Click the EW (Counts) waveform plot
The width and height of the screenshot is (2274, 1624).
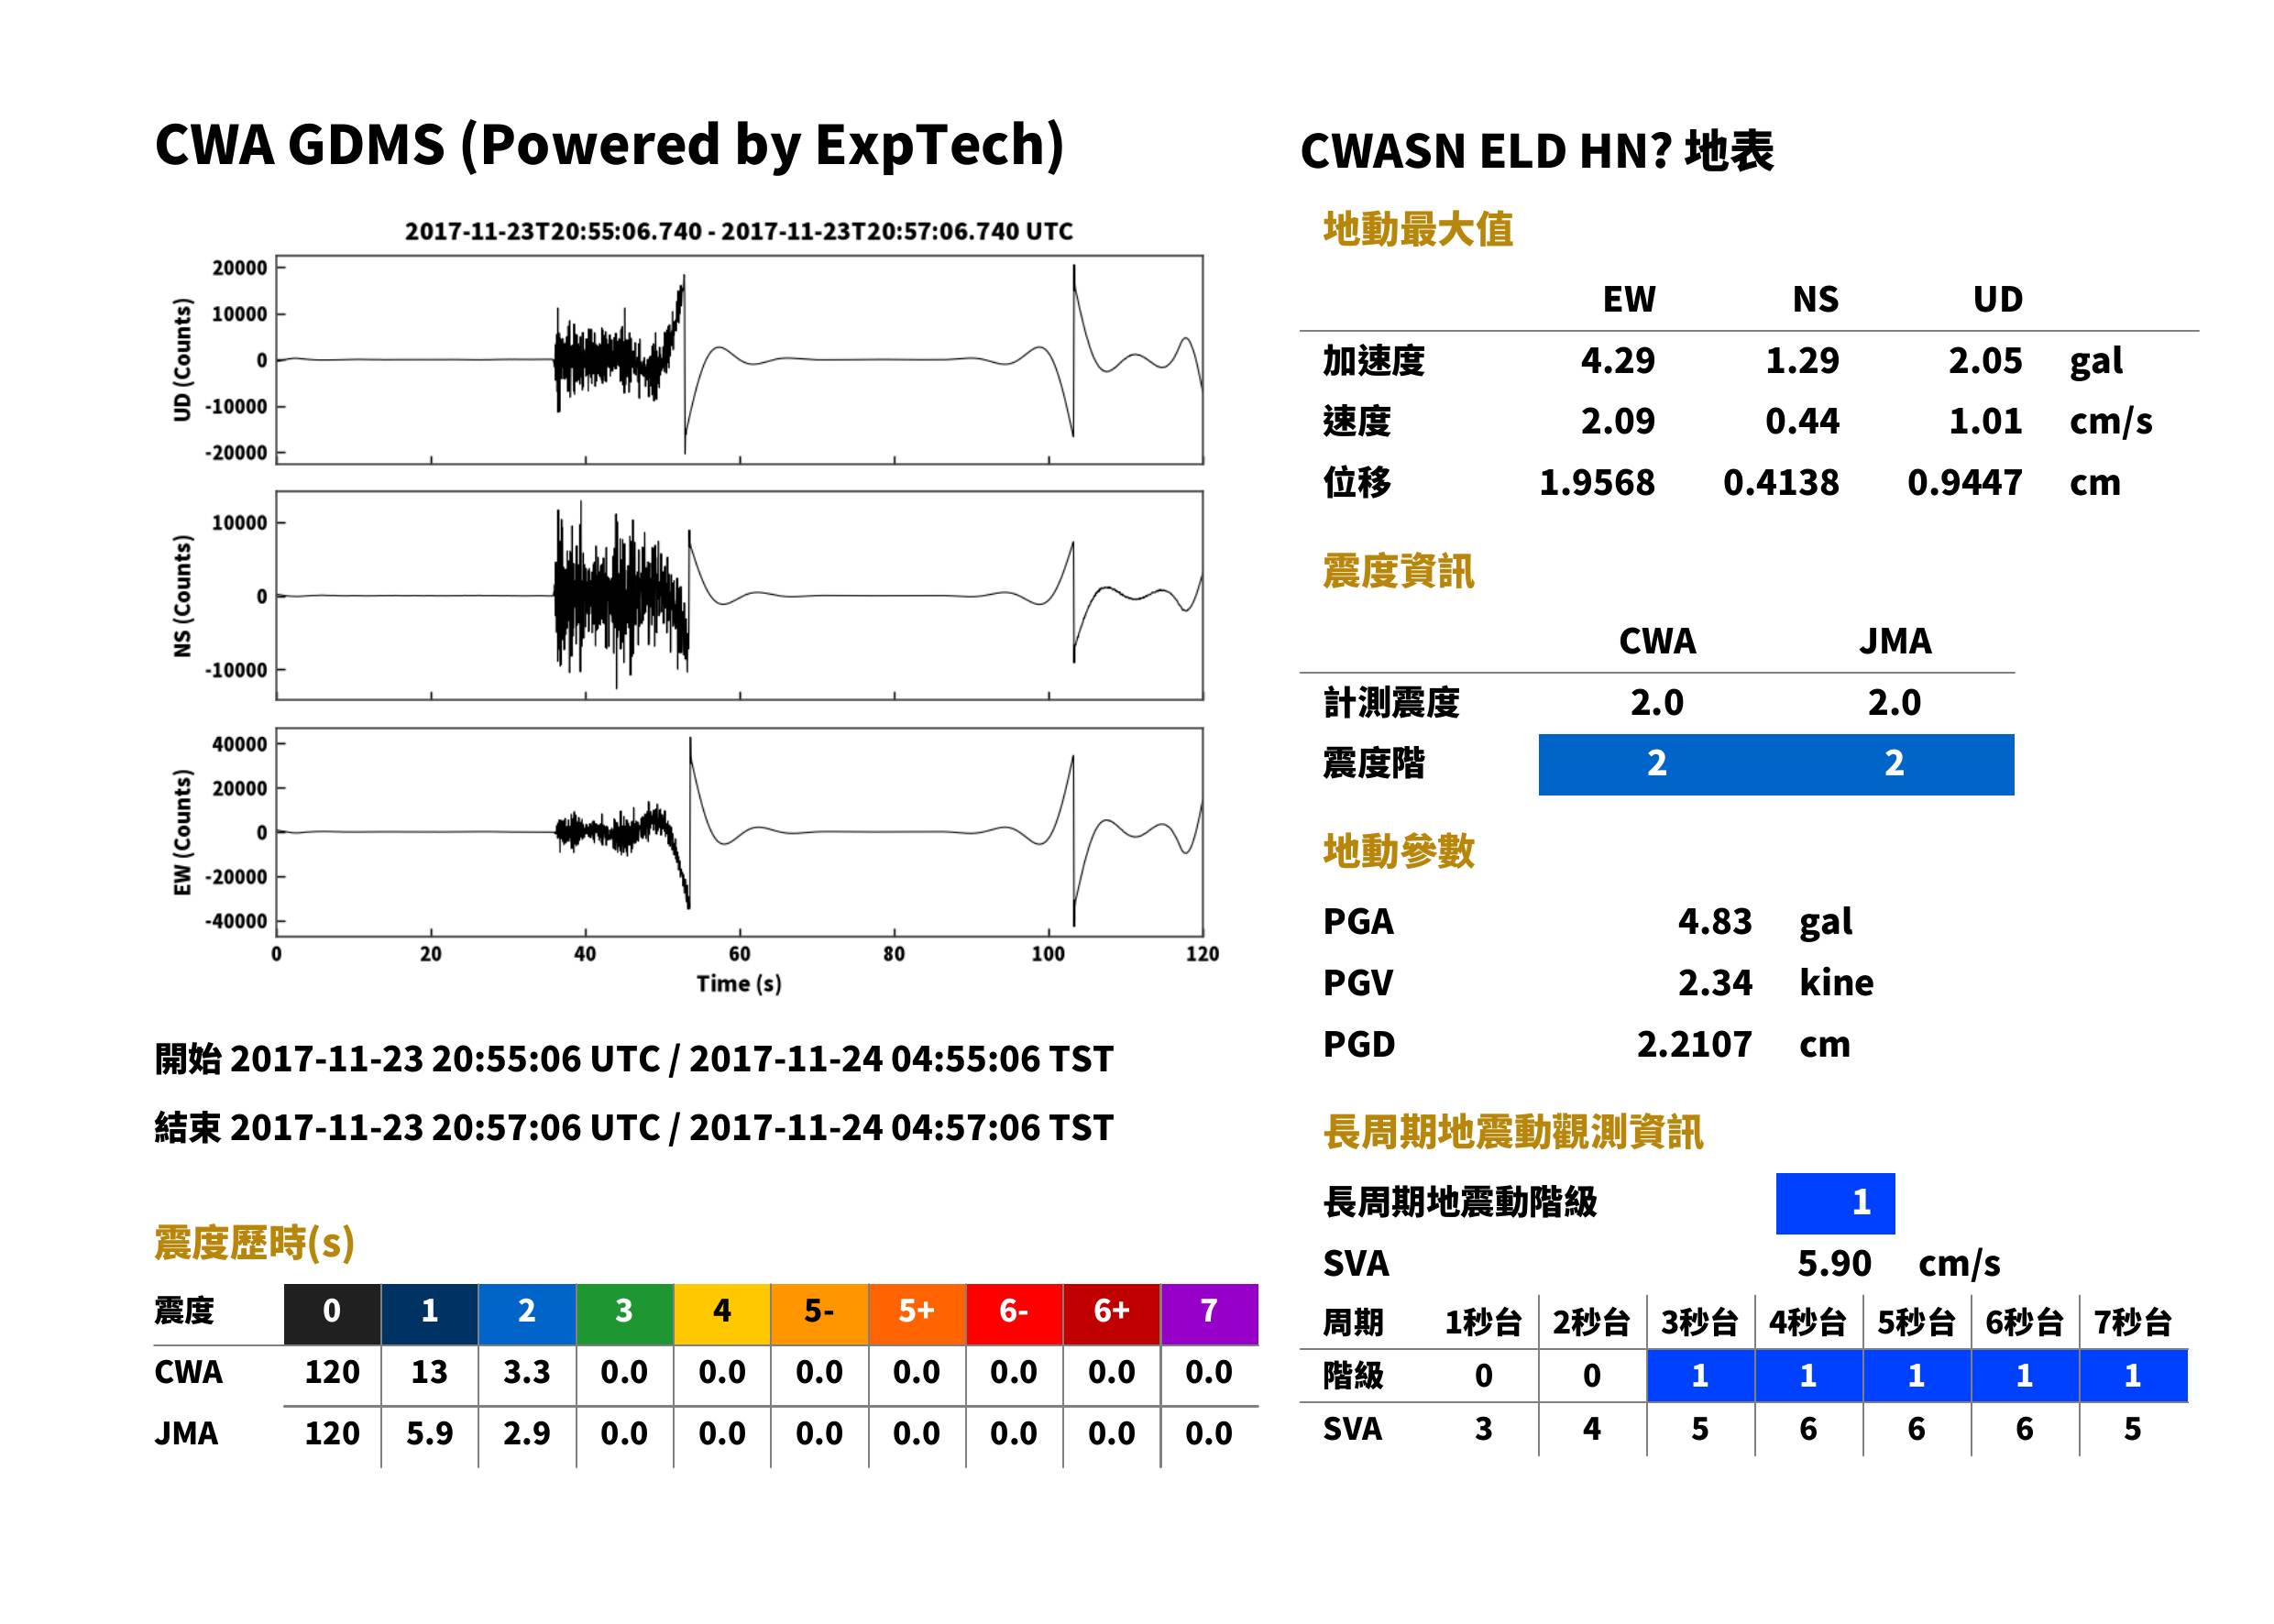[740, 832]
